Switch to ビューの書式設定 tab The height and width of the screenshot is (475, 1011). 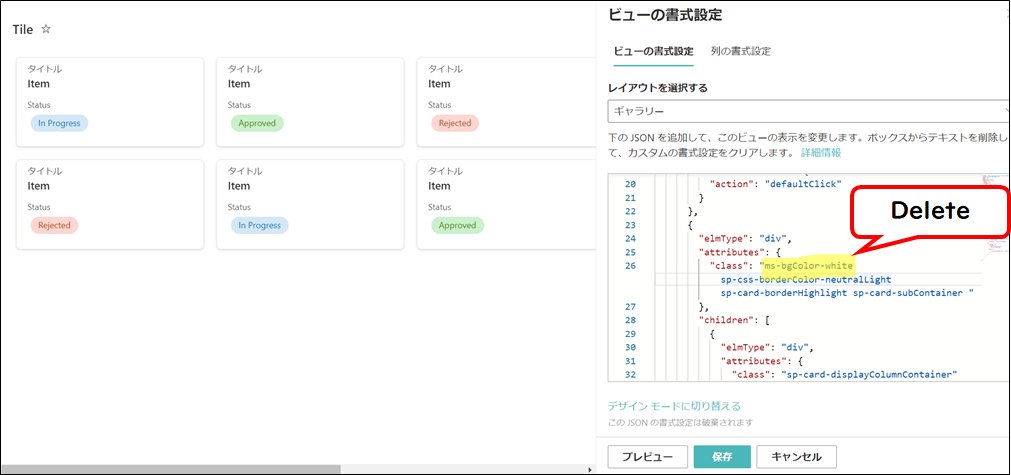click(x=653, y=52)
